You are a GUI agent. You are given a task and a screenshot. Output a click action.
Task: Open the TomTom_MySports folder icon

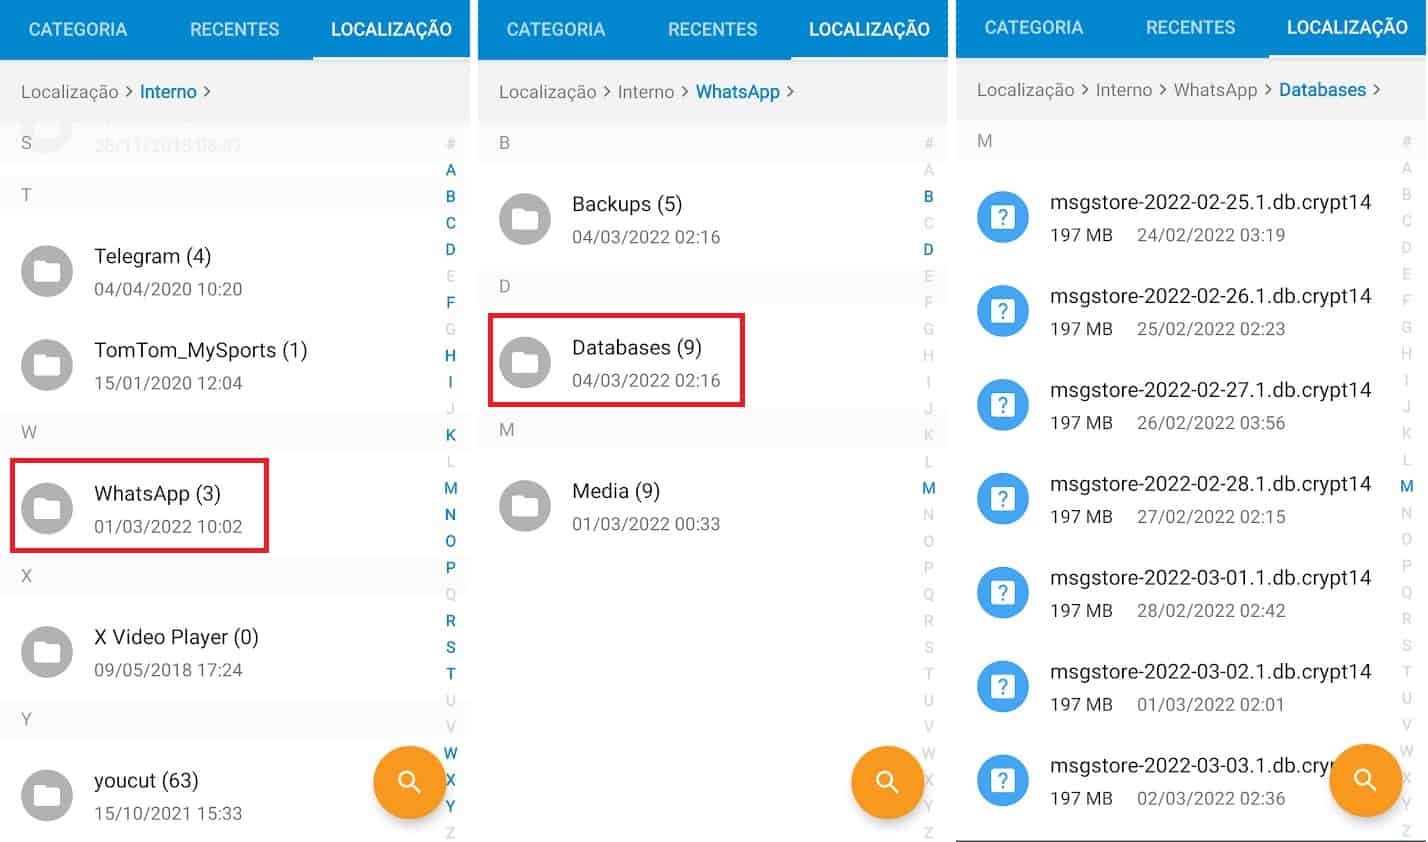(x=47, y=365)
